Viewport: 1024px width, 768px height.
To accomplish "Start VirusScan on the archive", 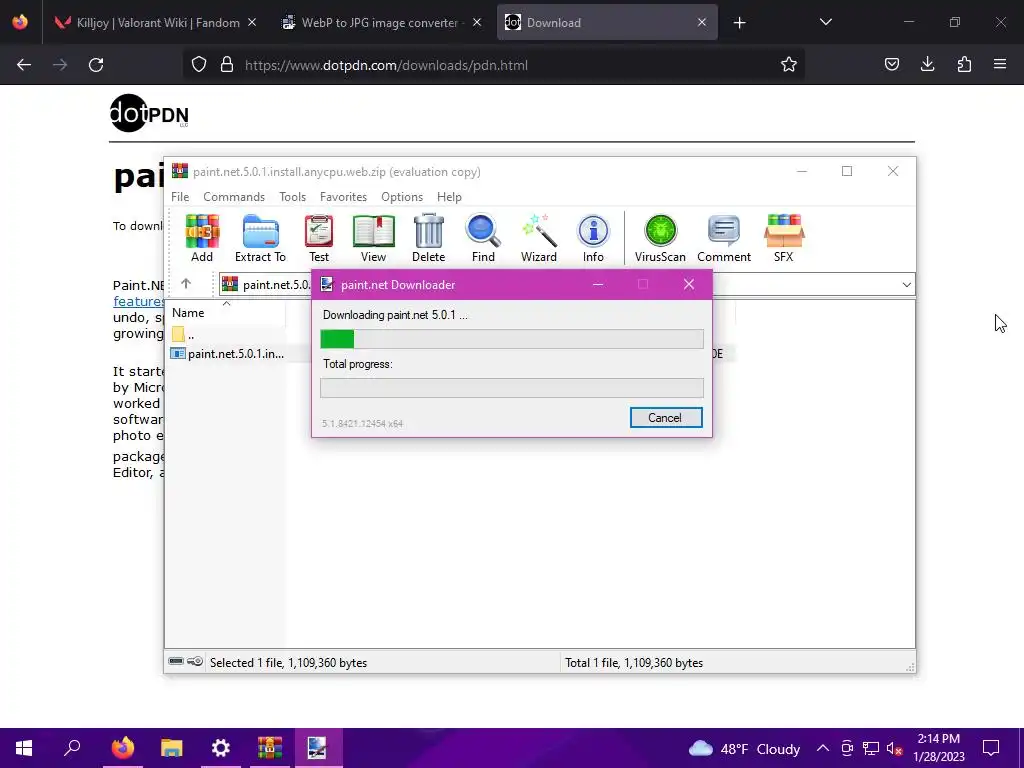I will [x=660, y=238].
